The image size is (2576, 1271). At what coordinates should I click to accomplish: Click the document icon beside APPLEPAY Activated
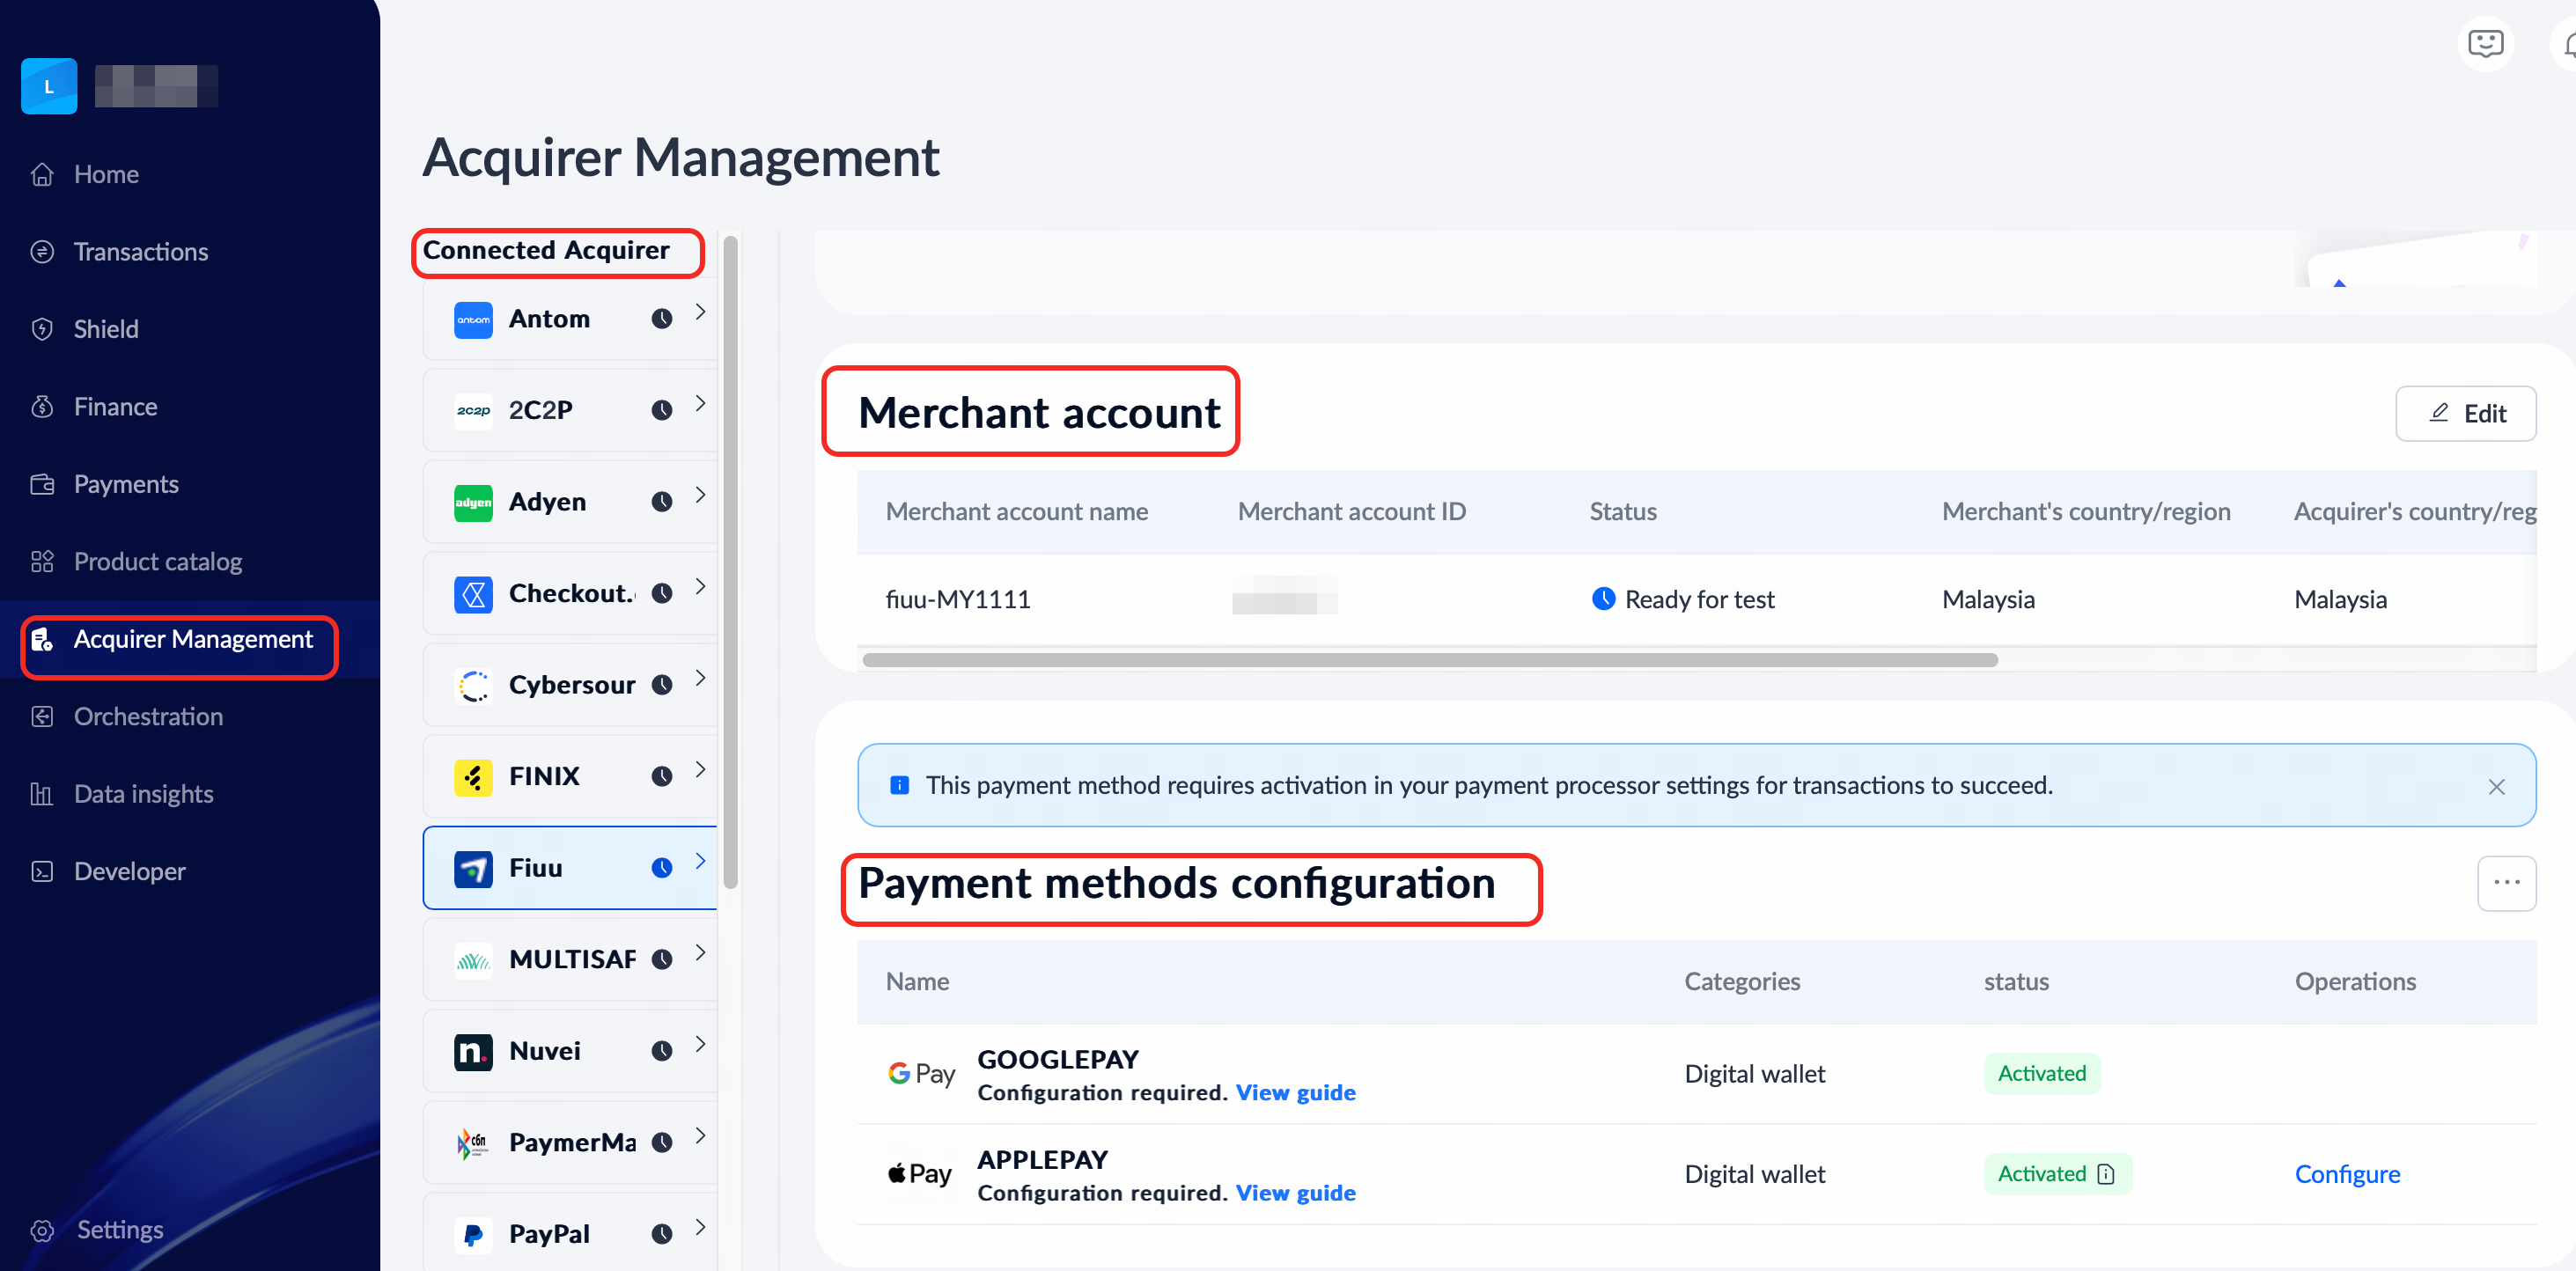pyautogui.click(x=2106, y=1174)
